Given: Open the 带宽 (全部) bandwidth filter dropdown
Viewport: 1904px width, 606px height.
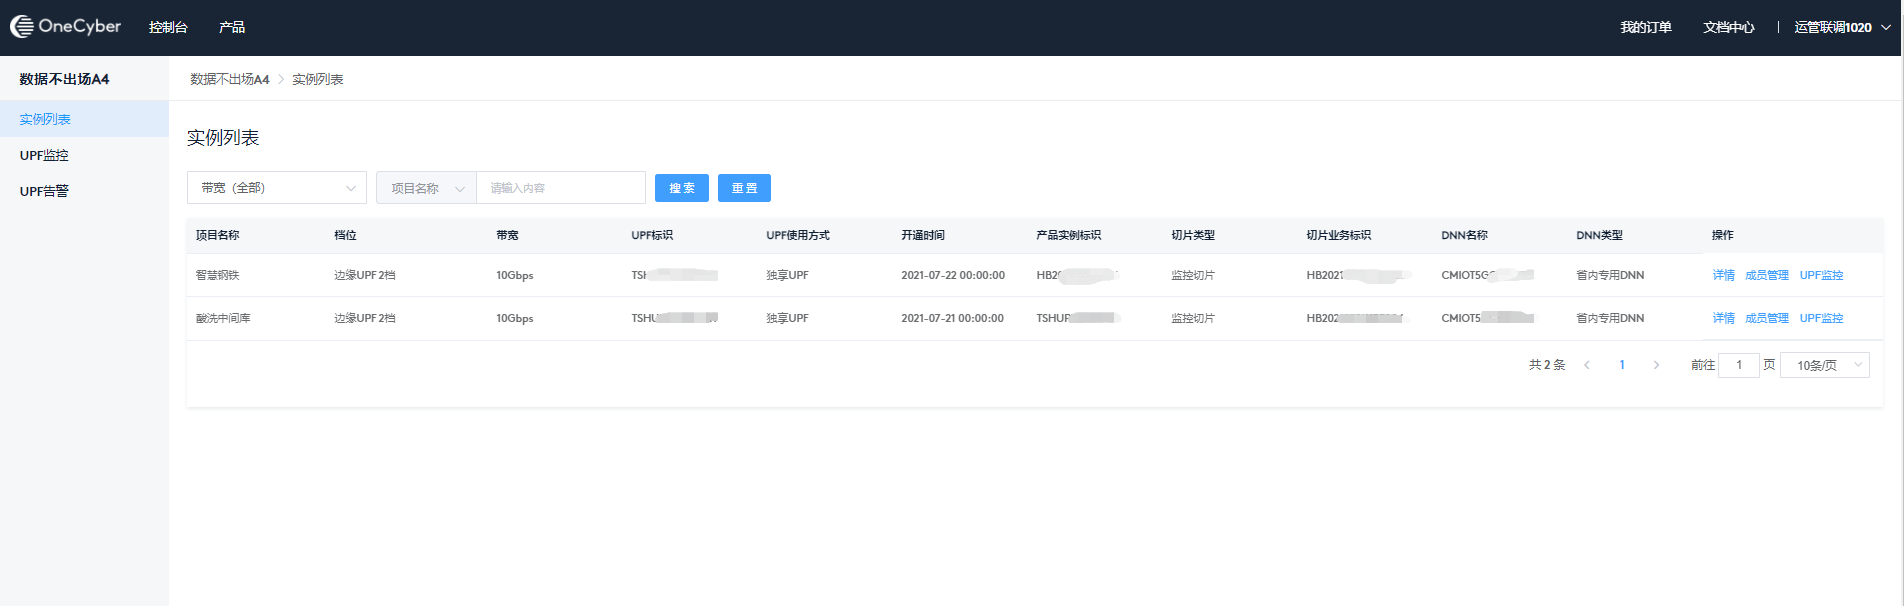Looking at the screenshot, I should 276,188.
